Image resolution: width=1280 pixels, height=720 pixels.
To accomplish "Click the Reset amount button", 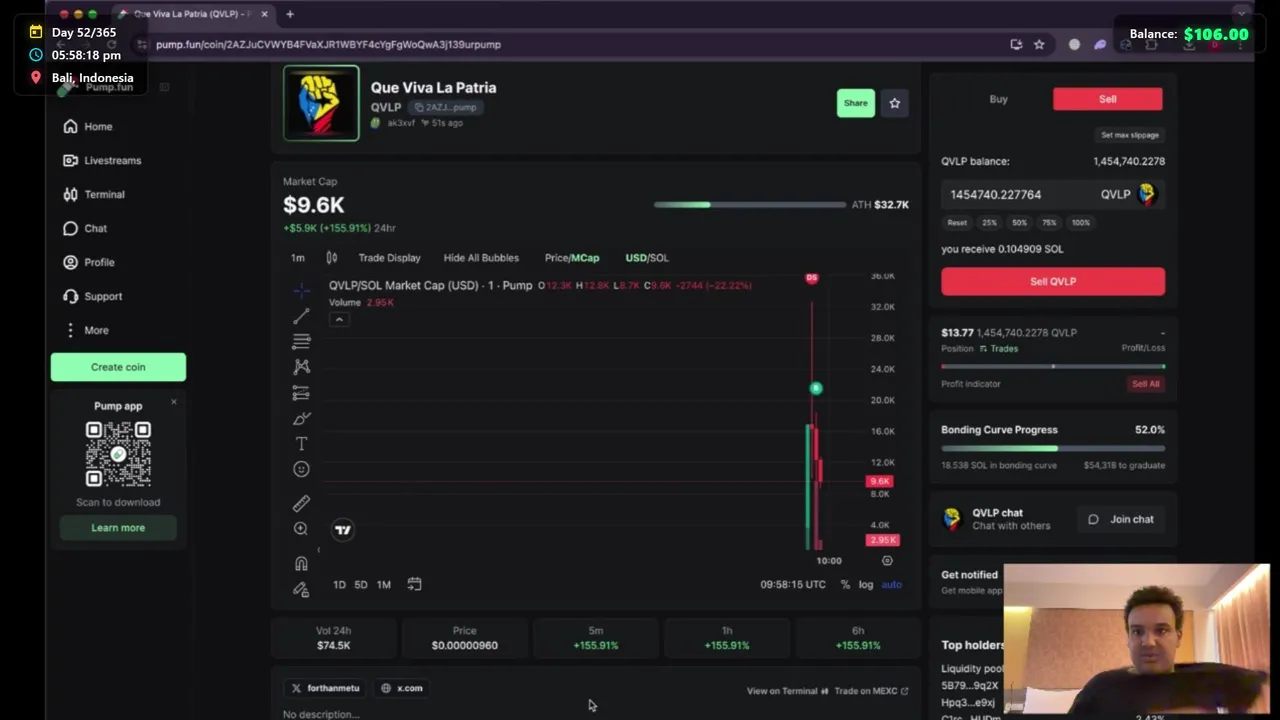I will [x=957, y=223].
